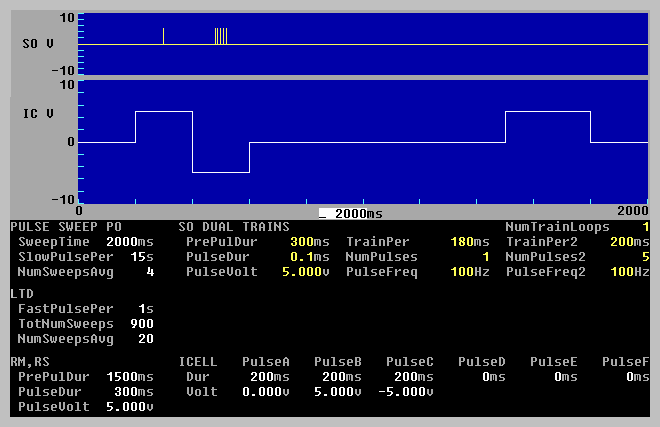
Task: Click the NumTrainLoops value
Action: click(x=645, y=227)
